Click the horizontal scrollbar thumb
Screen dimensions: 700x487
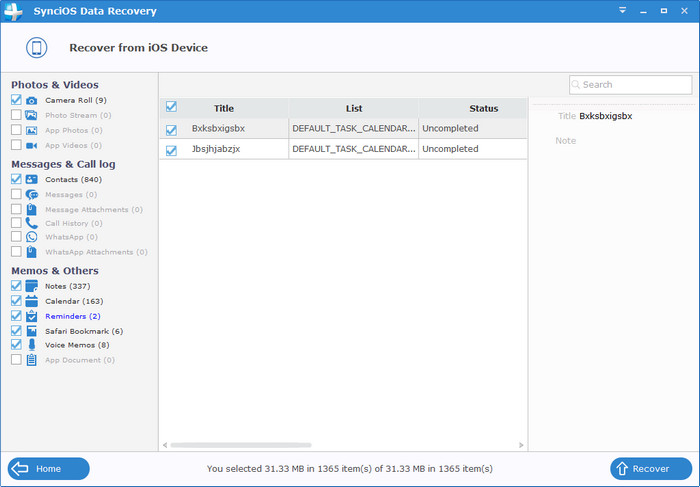point(241,445)
